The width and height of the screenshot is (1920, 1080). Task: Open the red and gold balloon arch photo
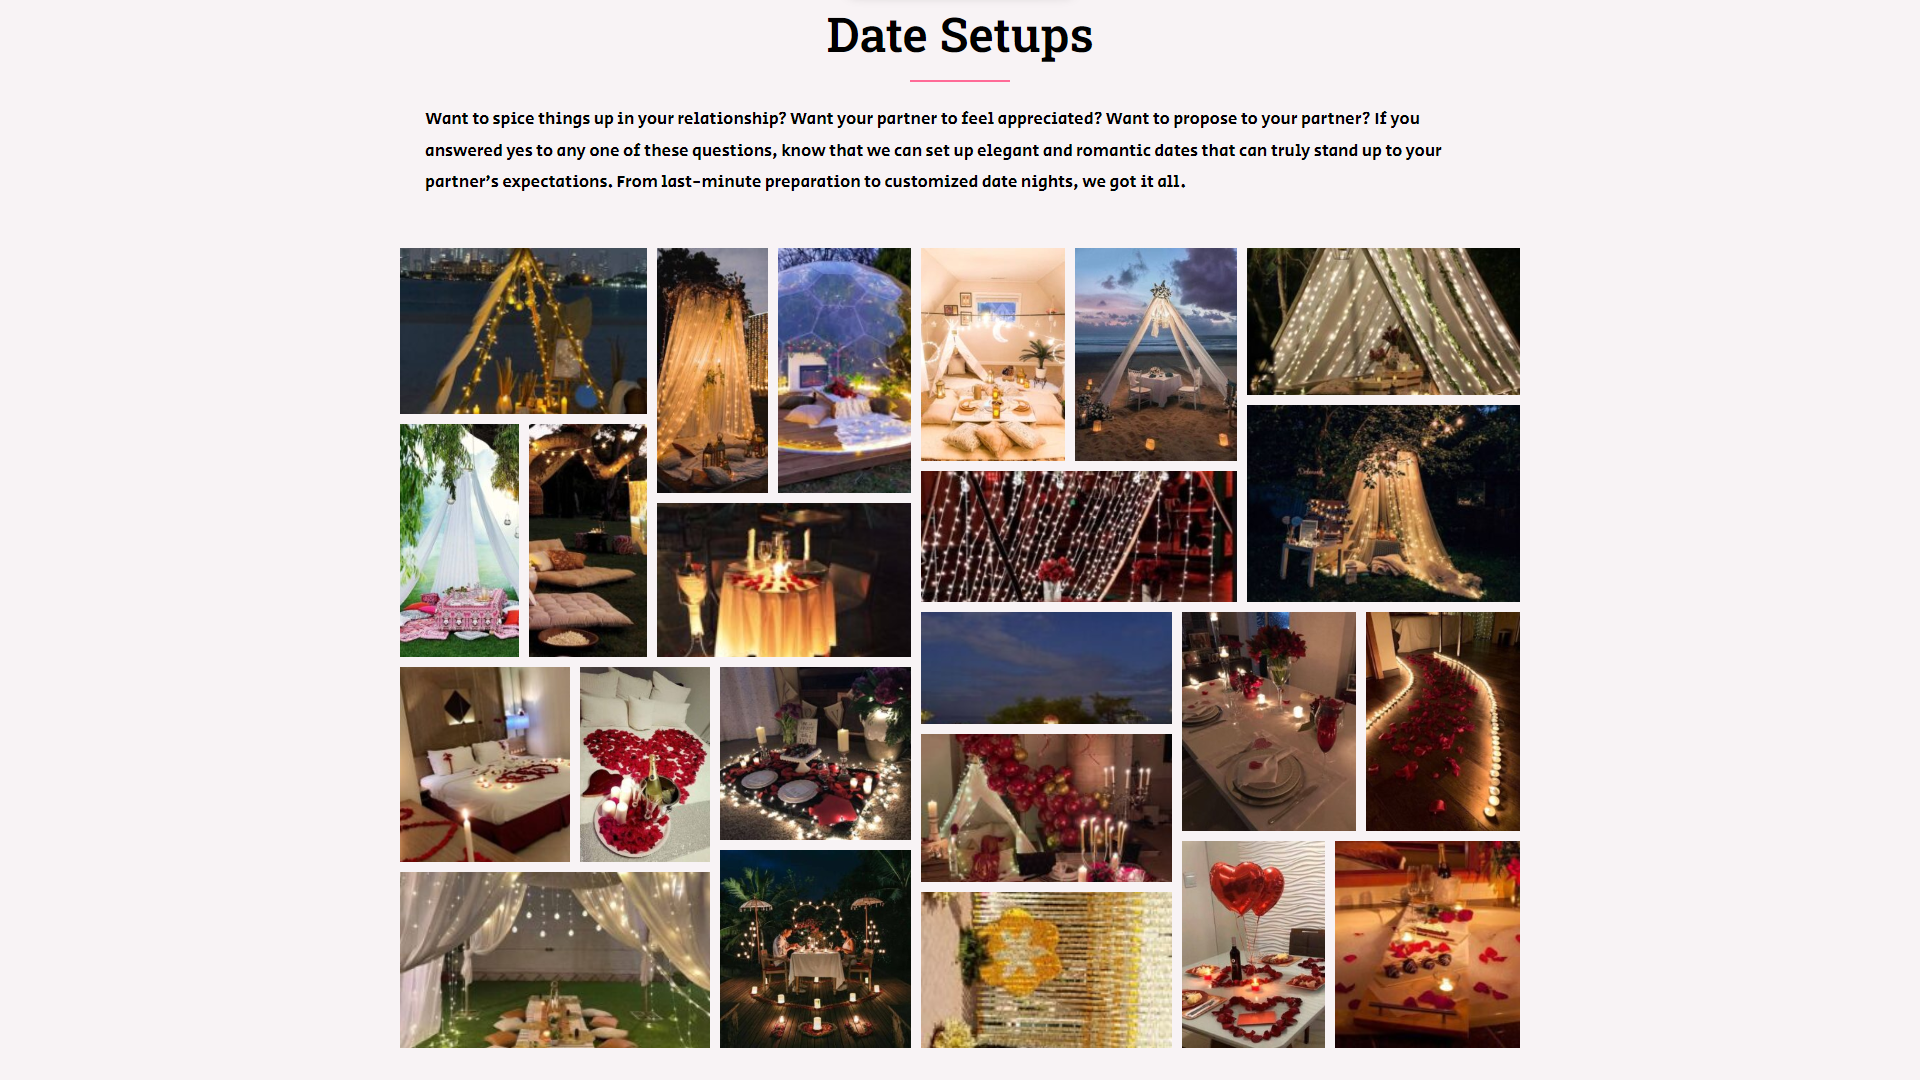click(x=1046, y=808)
